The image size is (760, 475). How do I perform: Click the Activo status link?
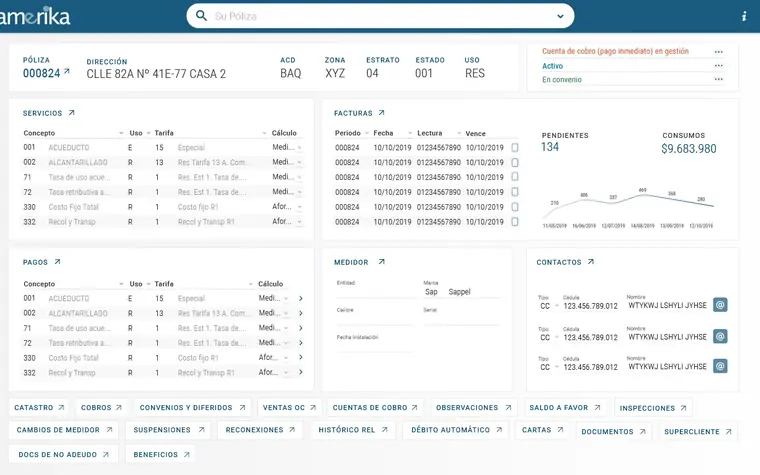(x=553, y=66)
